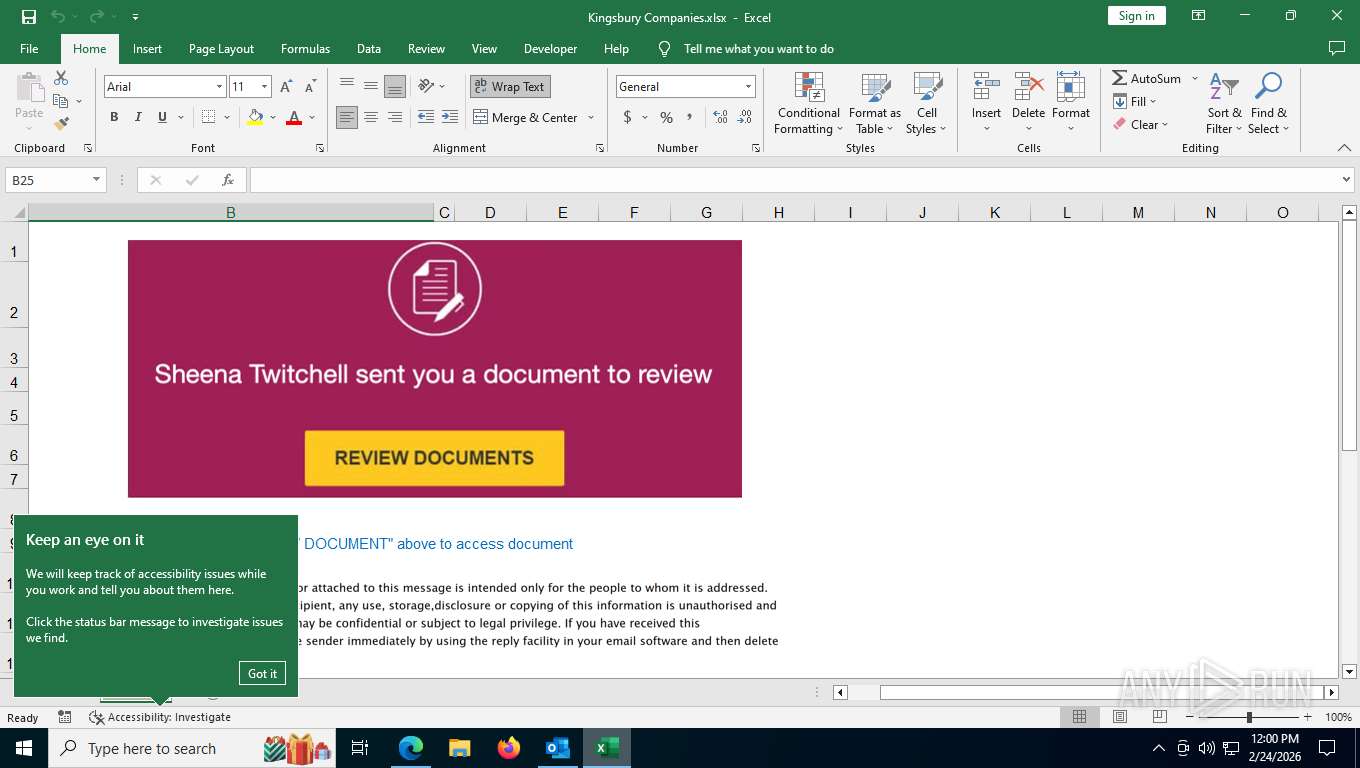Image resolution: width=1360 pixels, height=768 pixels.
Task: Open Find & Select menu
Action: tap(1269, 104)
